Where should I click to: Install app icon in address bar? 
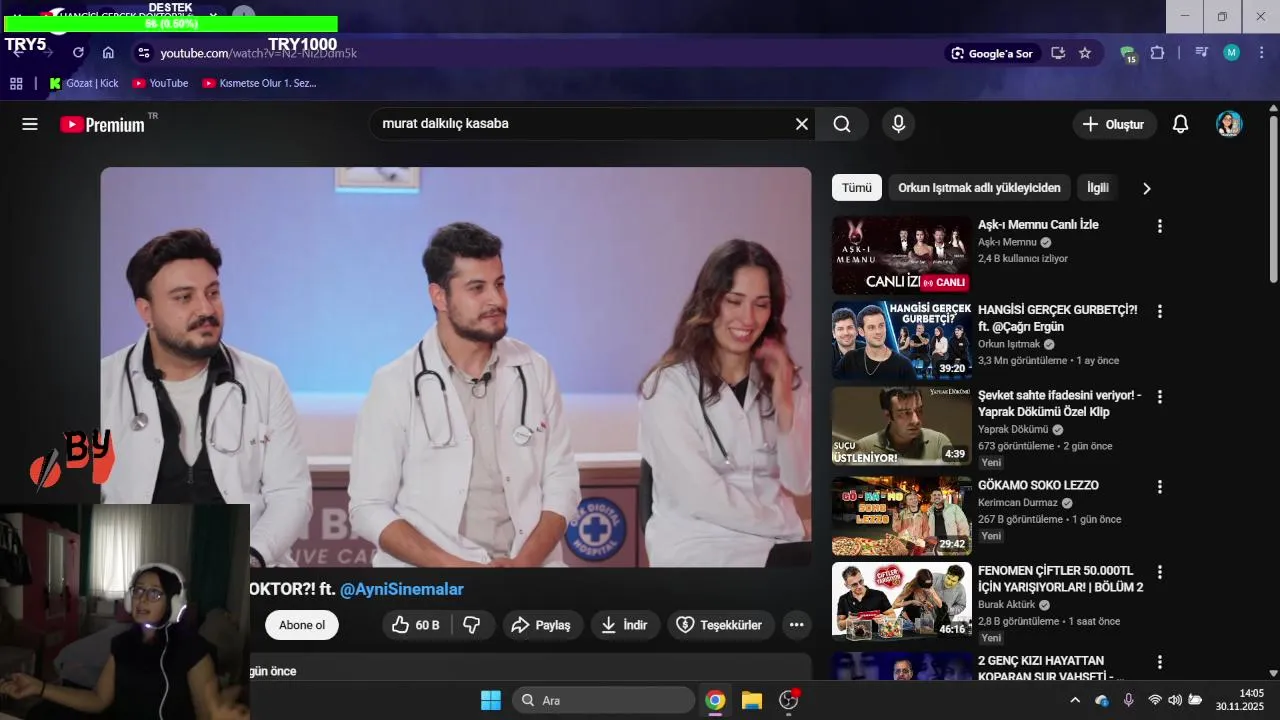click(1058, 53)
